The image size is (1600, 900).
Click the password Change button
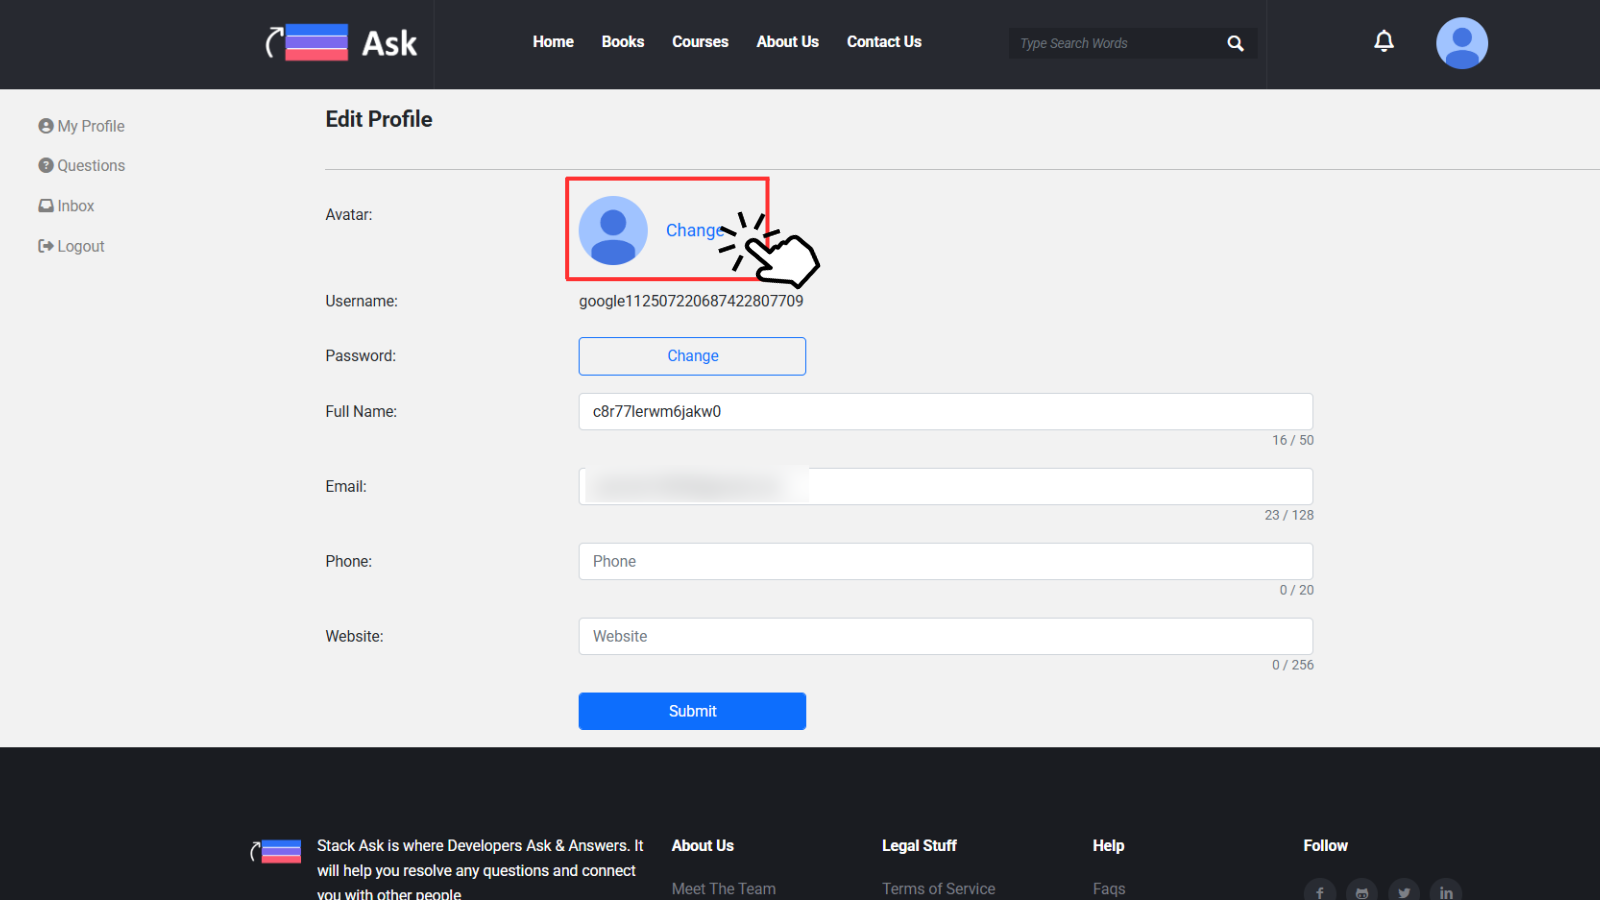[692, 356]
